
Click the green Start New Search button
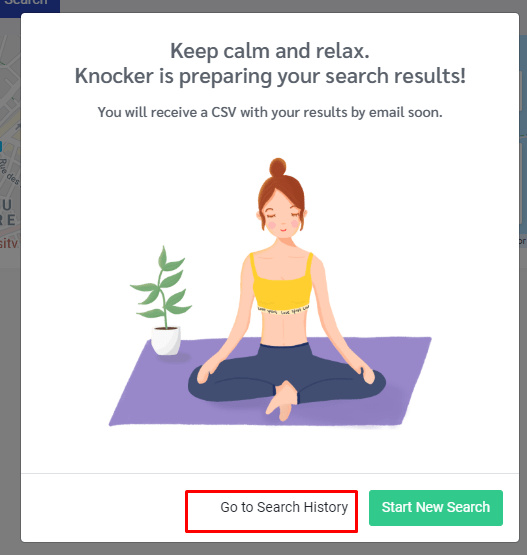436,508
